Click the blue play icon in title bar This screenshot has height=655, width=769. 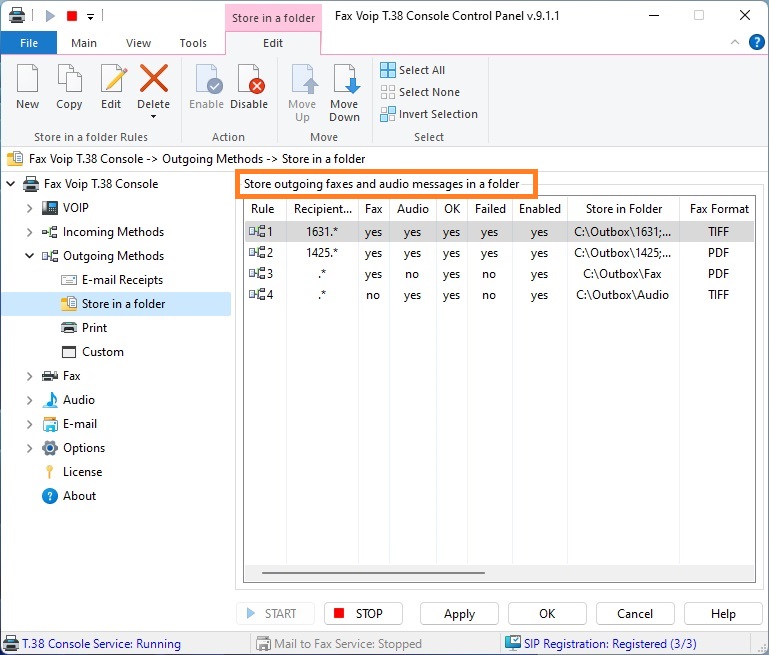tap(50, 16)
